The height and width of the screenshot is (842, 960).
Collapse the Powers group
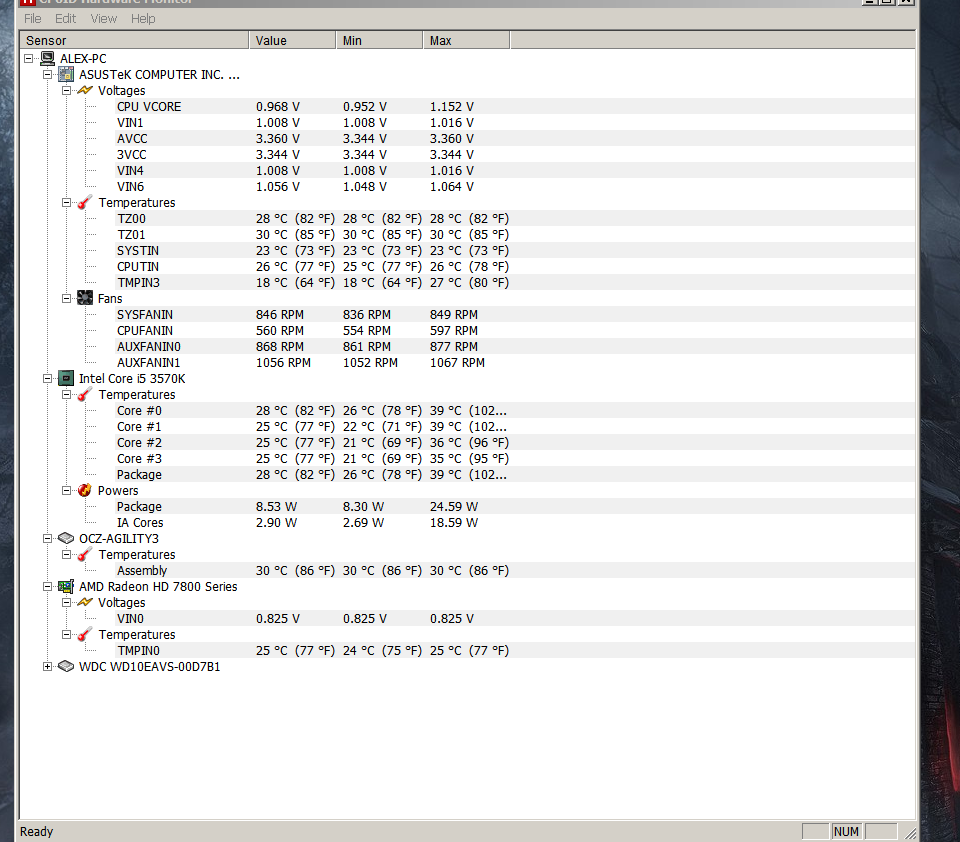(67, 491)
